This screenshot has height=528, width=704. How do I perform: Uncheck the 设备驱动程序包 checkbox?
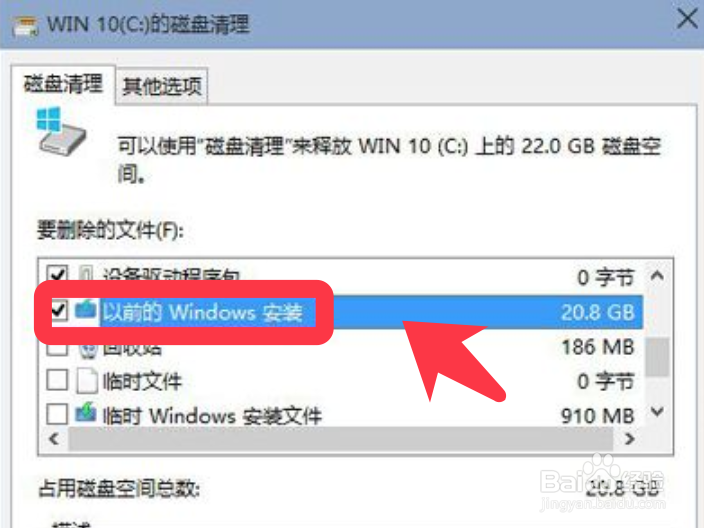[x=57, y=273]
